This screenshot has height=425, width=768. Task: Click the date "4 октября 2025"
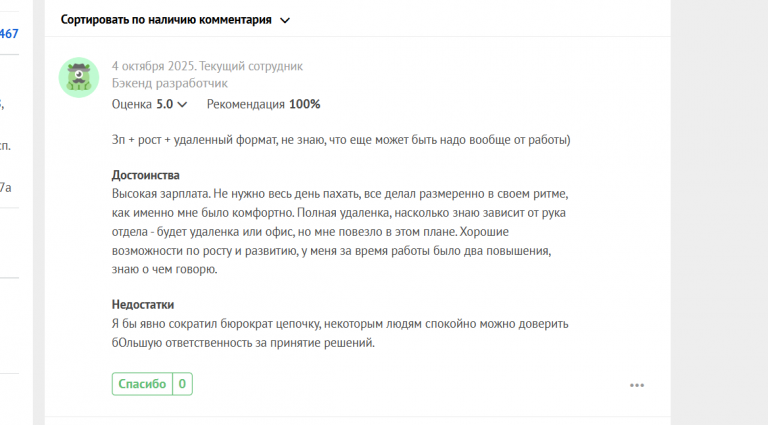(x=158, y=66)
